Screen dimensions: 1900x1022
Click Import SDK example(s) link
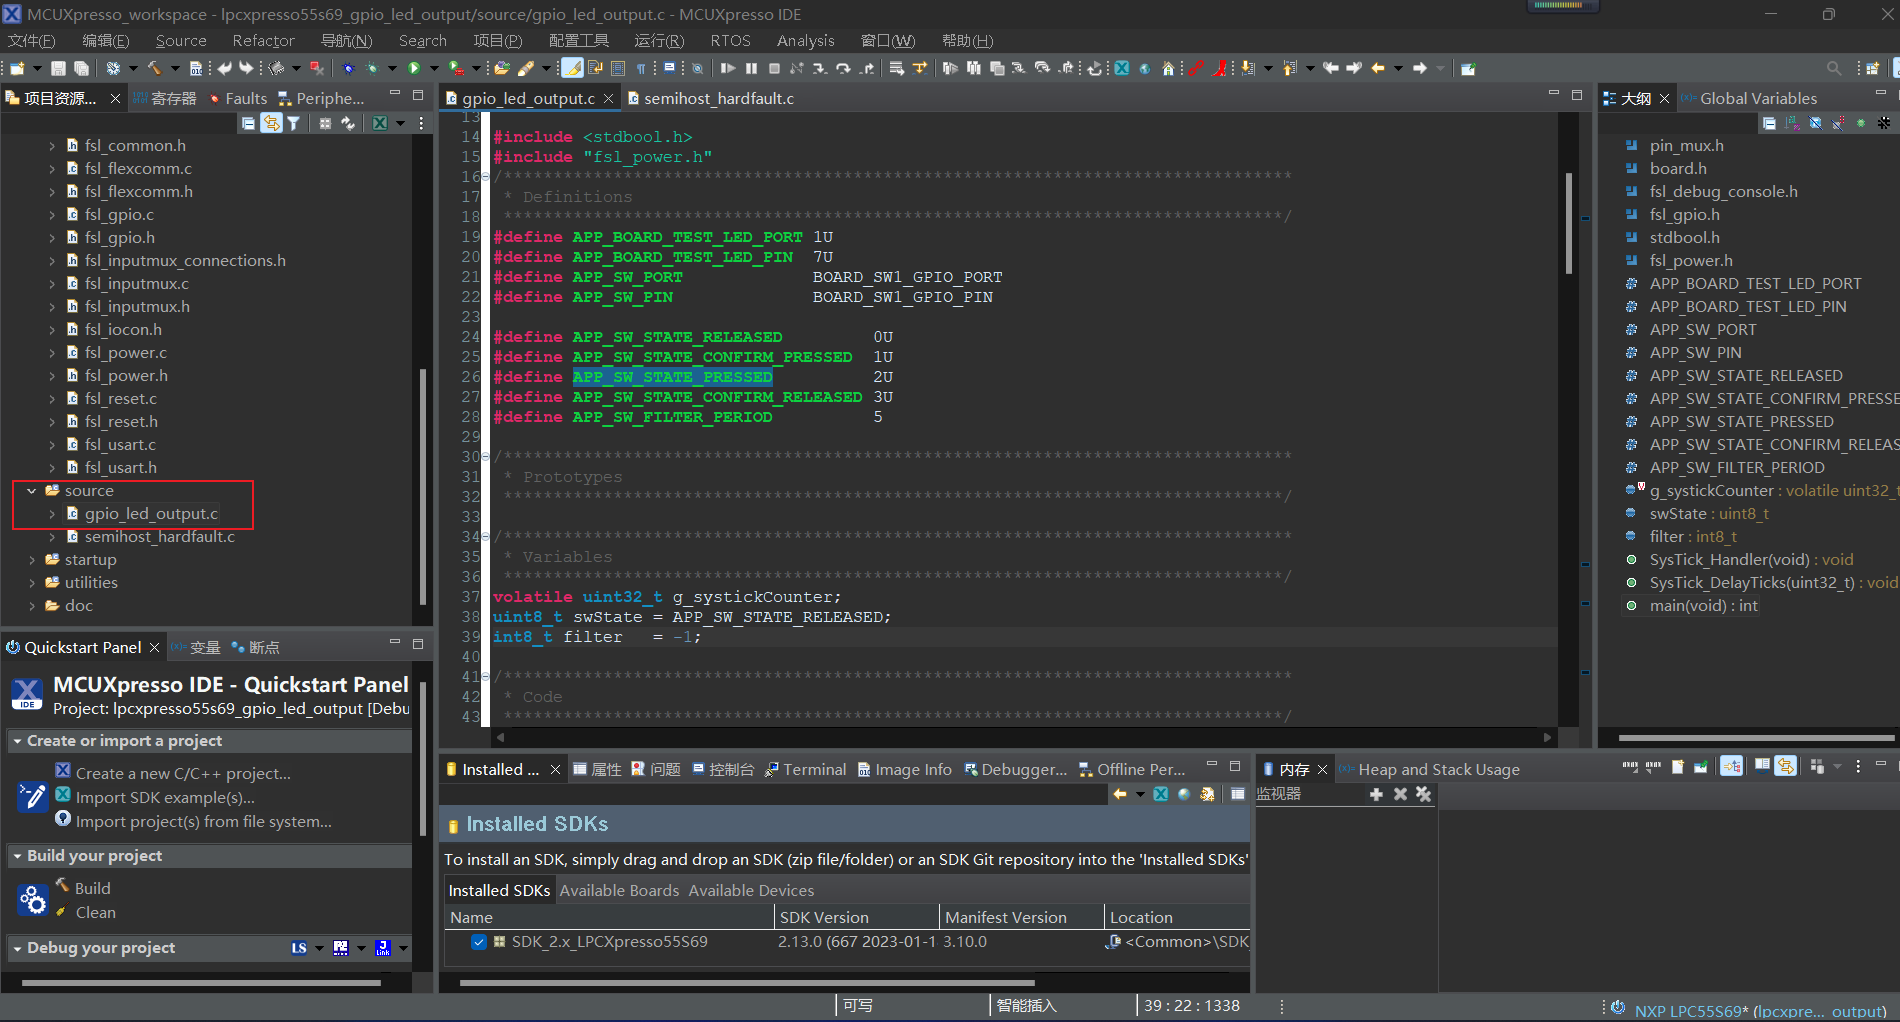pyautogui.click(x=165, y=797)
